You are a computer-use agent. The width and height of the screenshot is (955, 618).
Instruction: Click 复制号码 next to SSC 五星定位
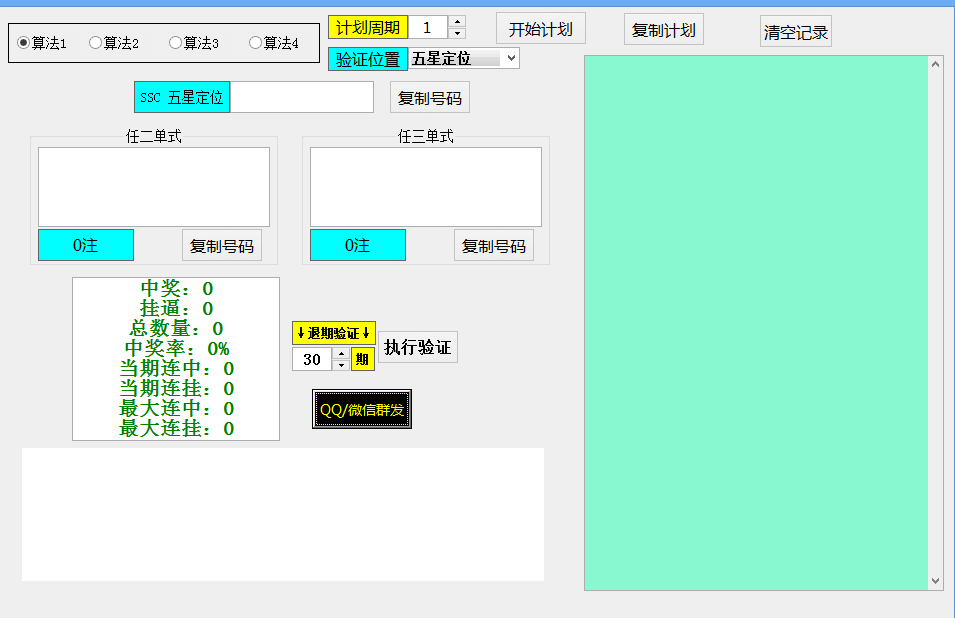click(430, 97)
